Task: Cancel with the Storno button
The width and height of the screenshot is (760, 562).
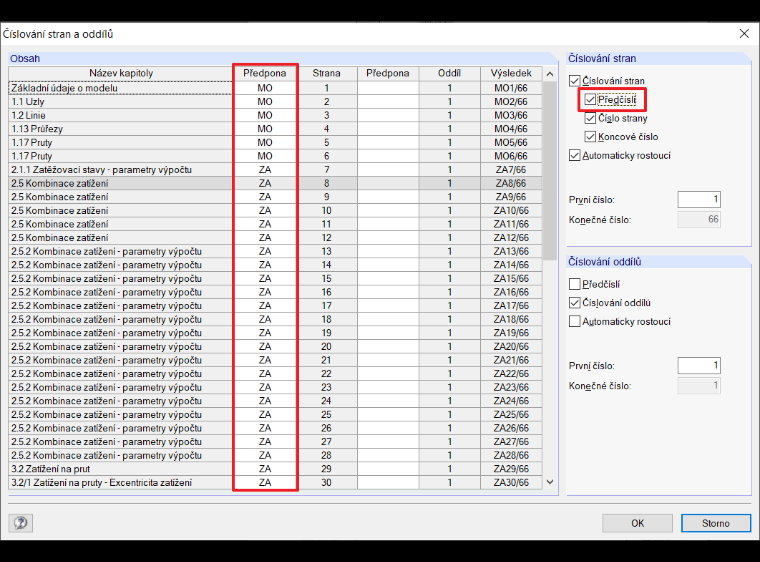Action: [715, 523]
